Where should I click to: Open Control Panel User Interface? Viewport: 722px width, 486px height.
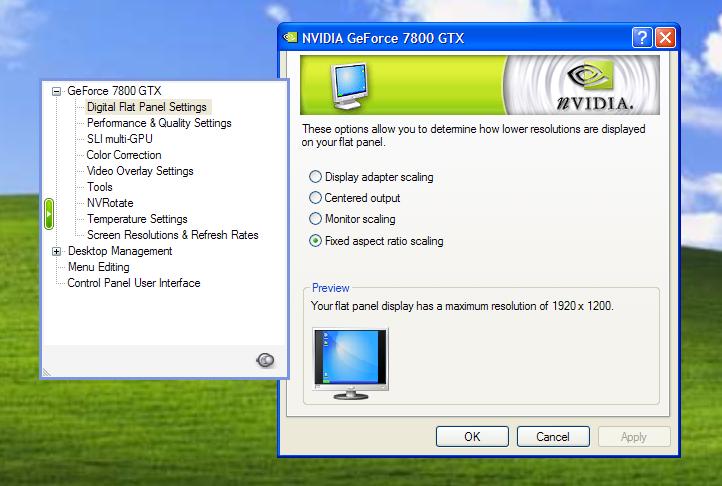point(134,283)
